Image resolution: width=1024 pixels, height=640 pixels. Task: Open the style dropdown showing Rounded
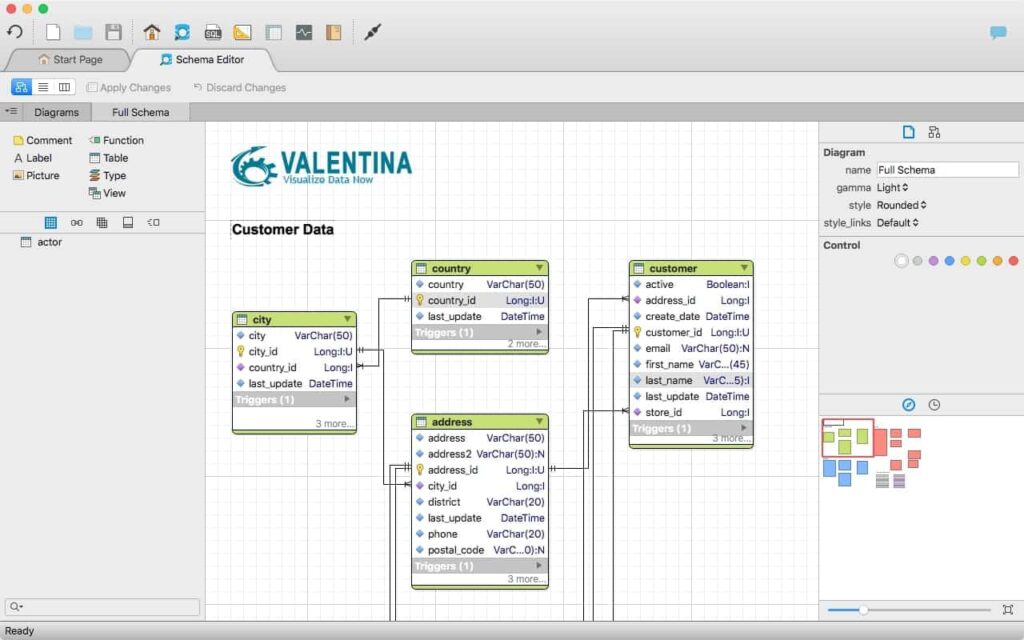coord(902,205)
